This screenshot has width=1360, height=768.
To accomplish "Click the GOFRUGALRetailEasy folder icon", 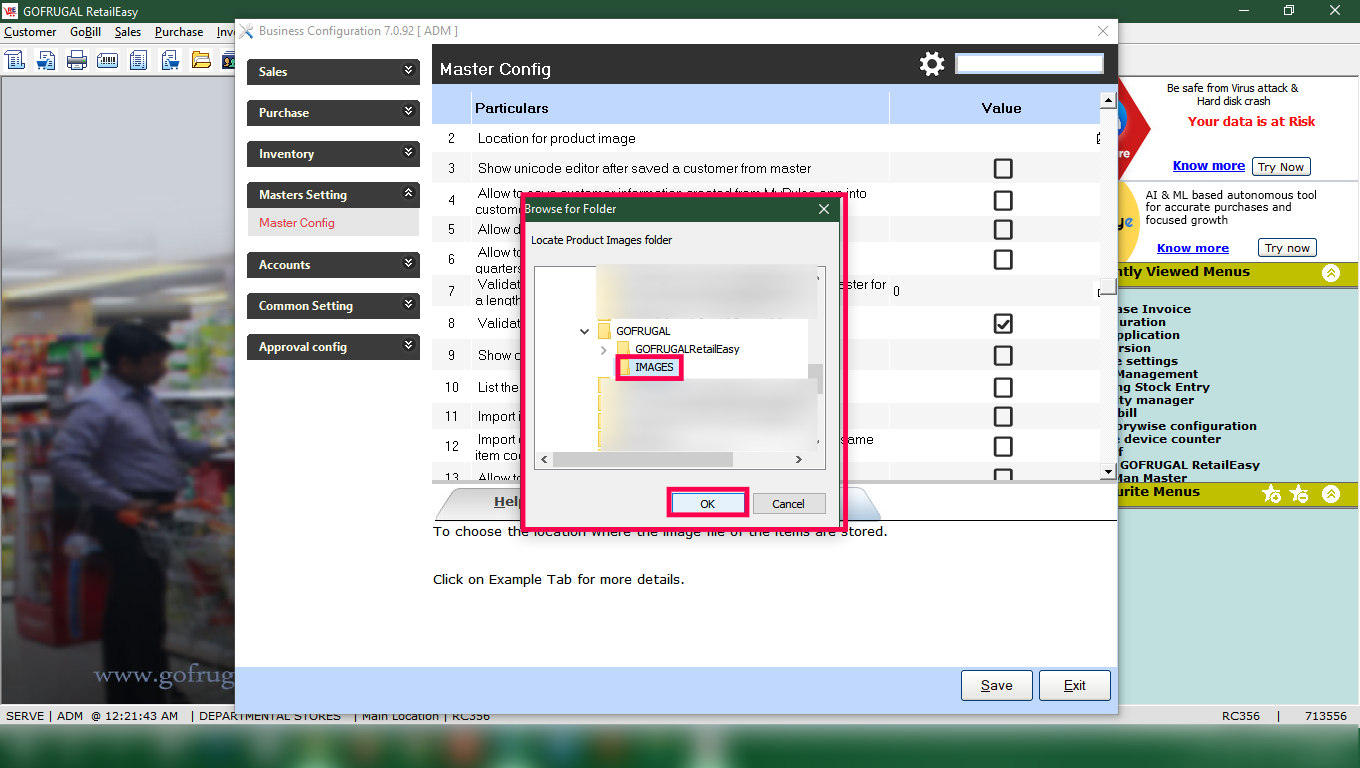I will click(624, 349).
